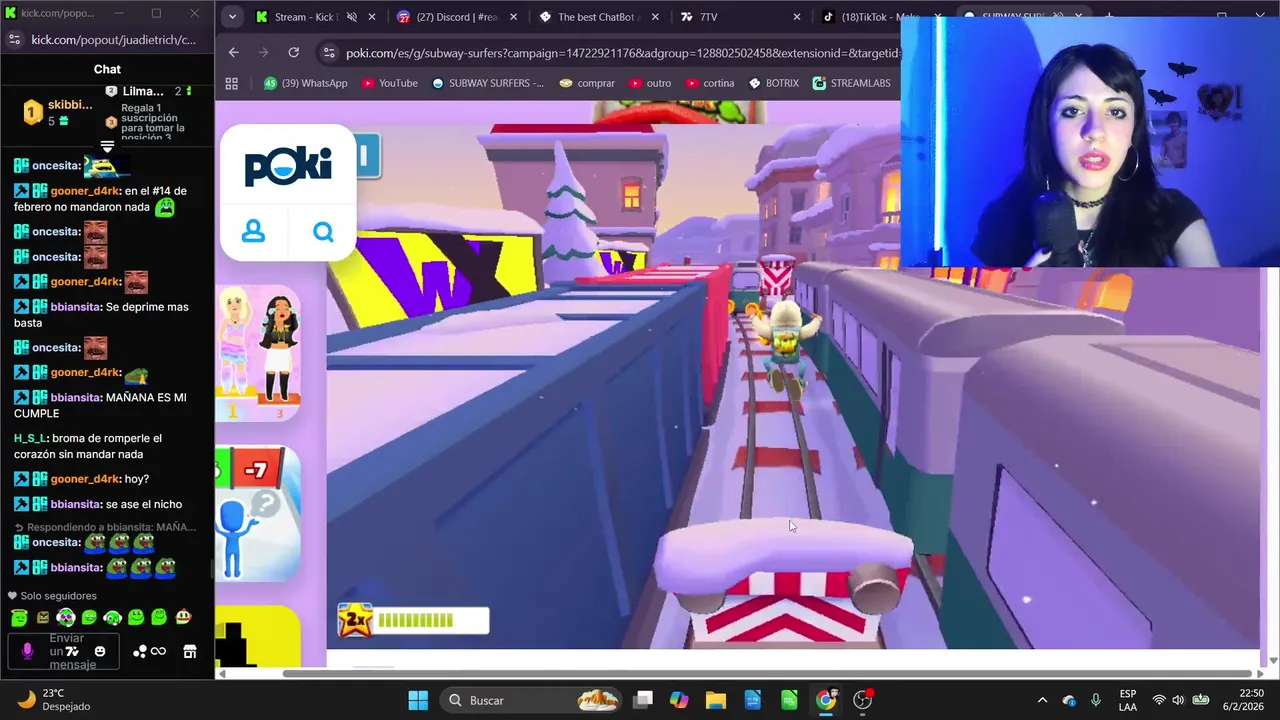Open the ESP LAA language selector

[x=1128, y=700]
